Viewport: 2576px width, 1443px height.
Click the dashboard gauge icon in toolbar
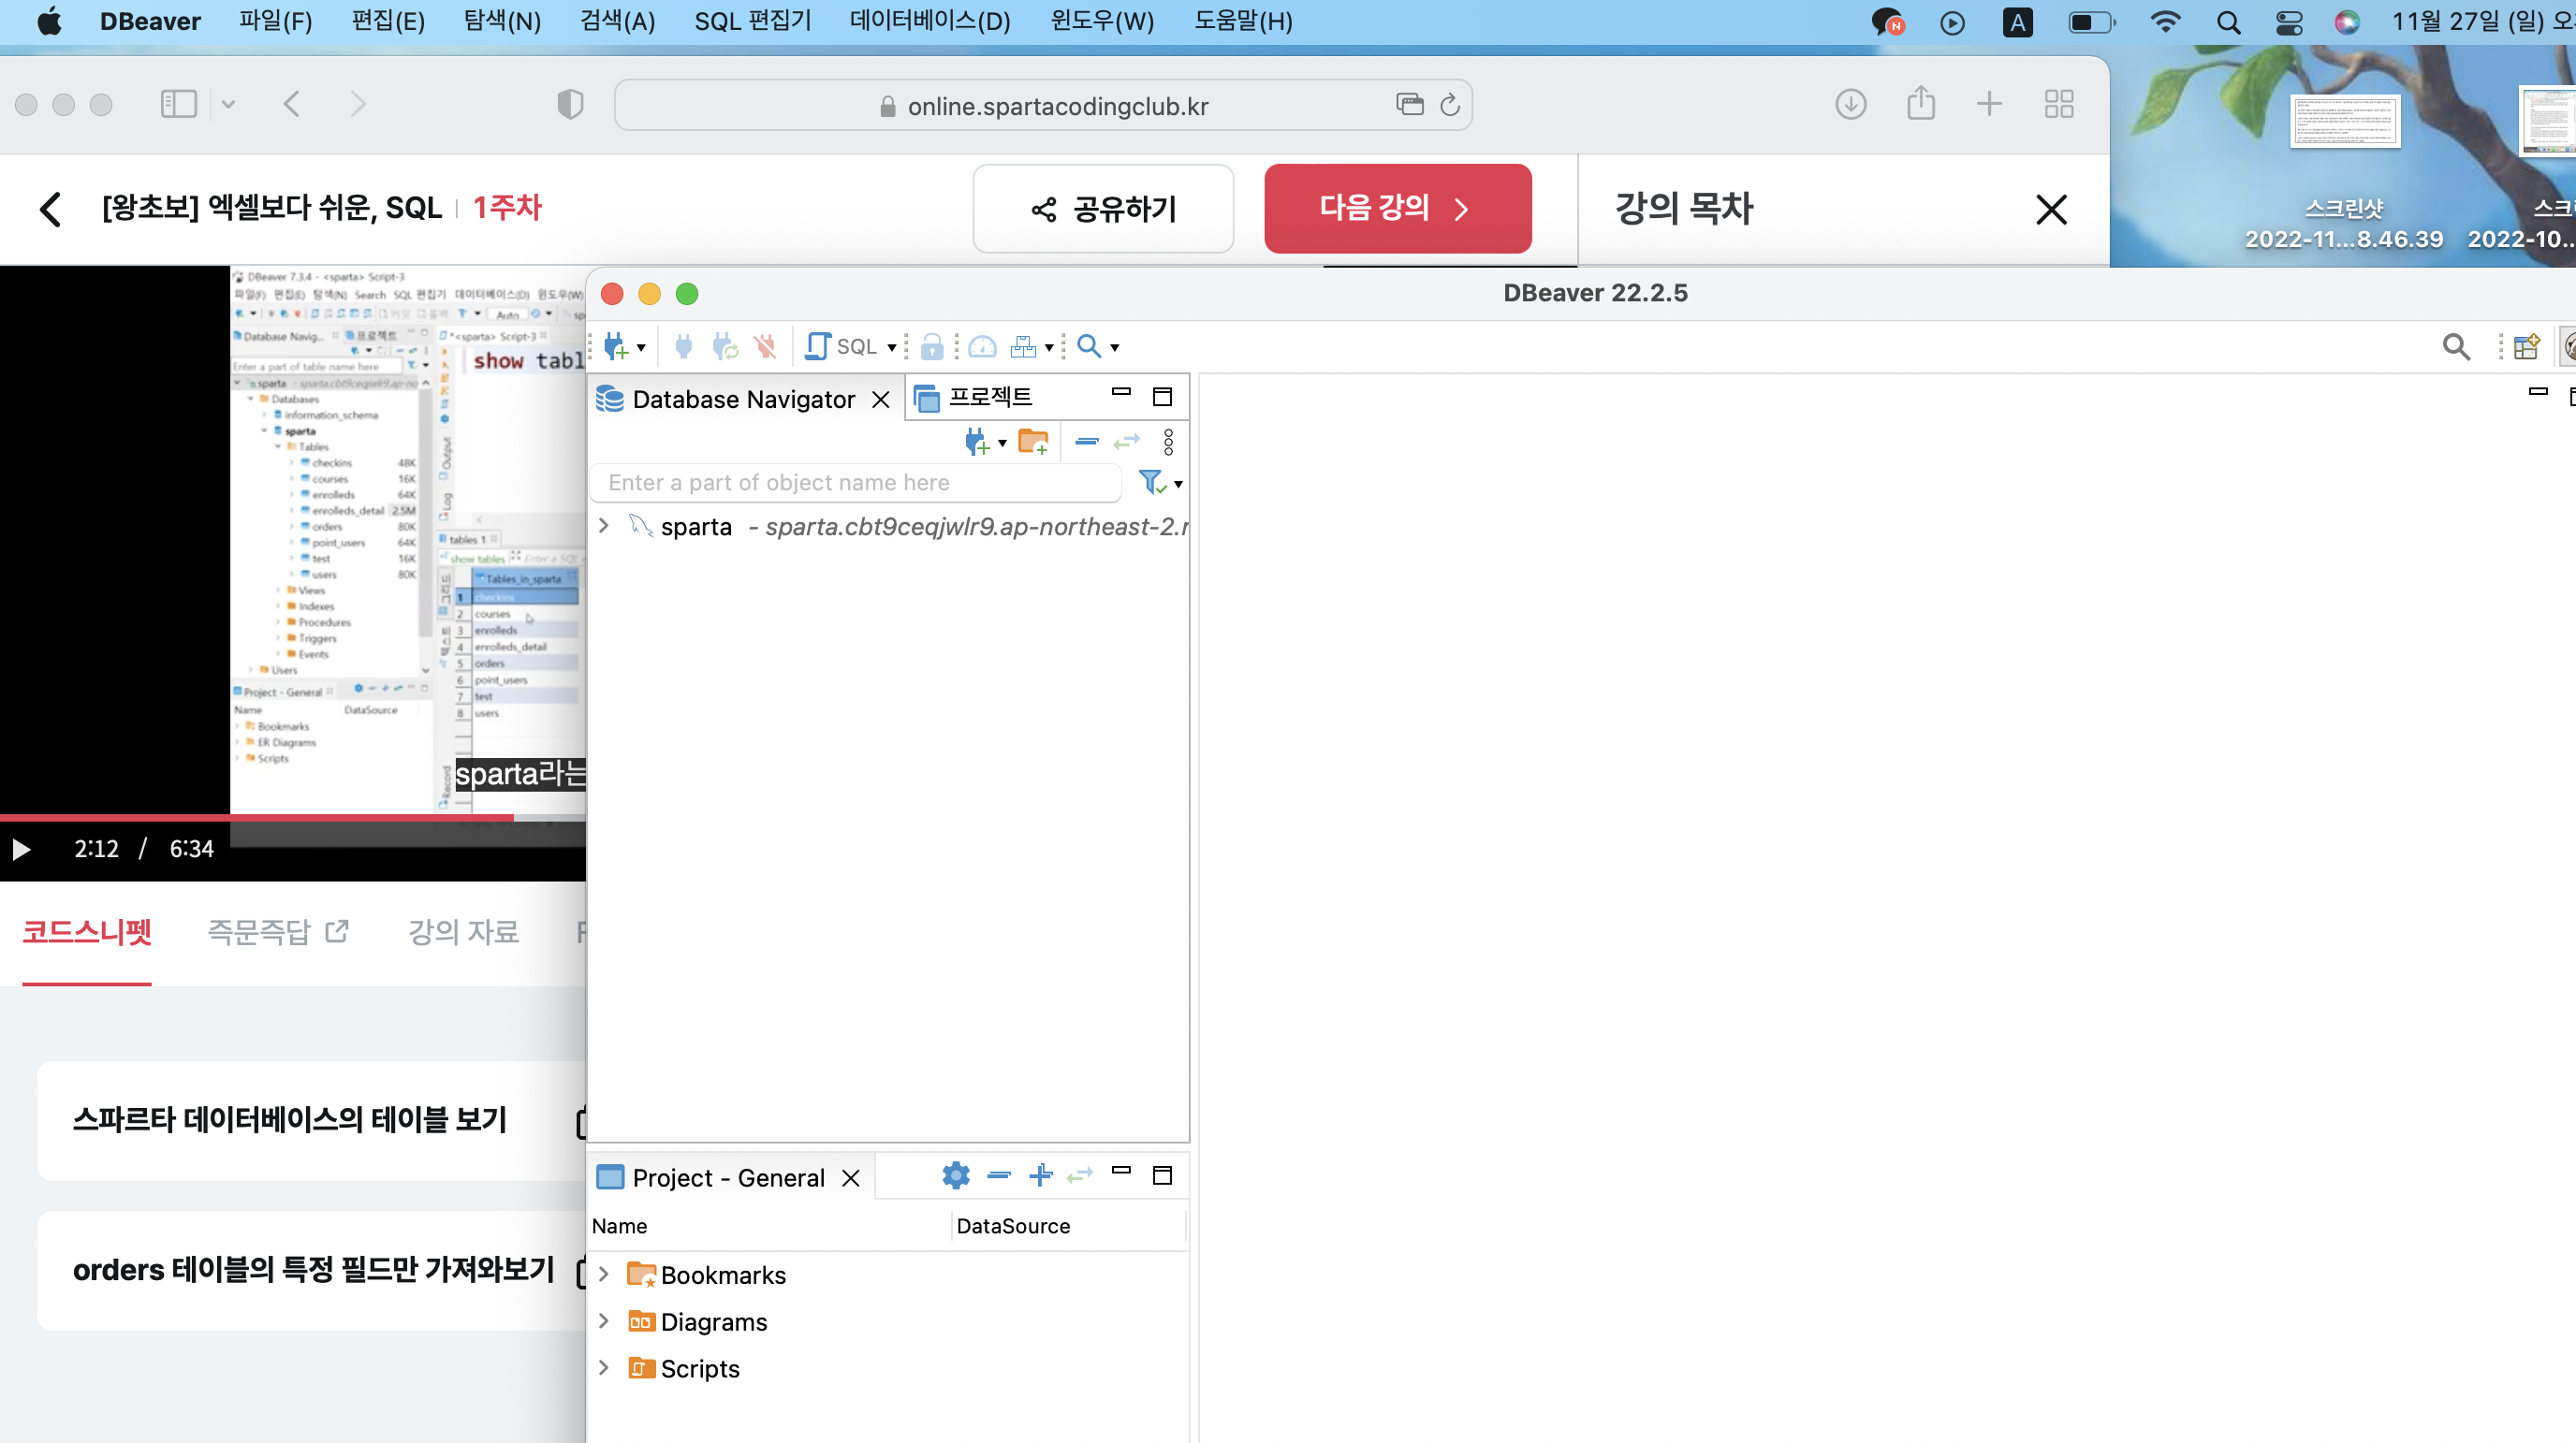983,346
